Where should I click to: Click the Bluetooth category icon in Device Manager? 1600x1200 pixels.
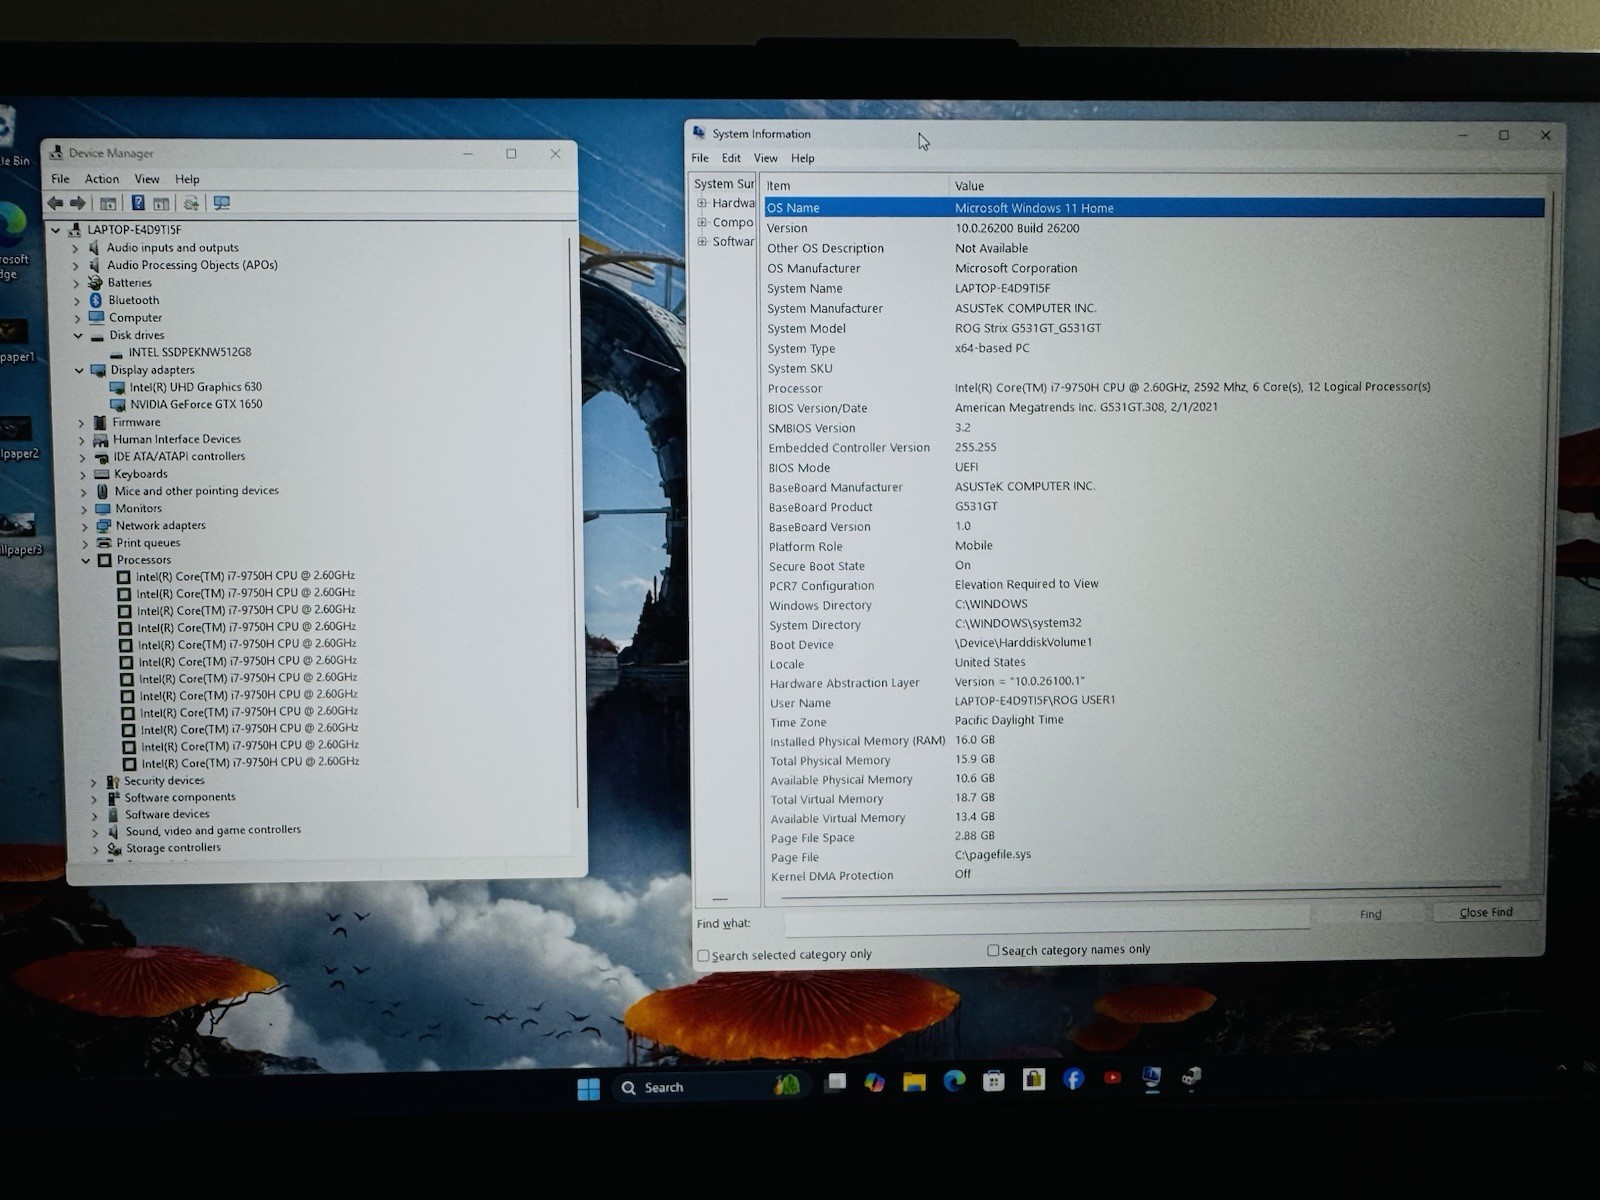pyautogui.click(x=96, y=300)
